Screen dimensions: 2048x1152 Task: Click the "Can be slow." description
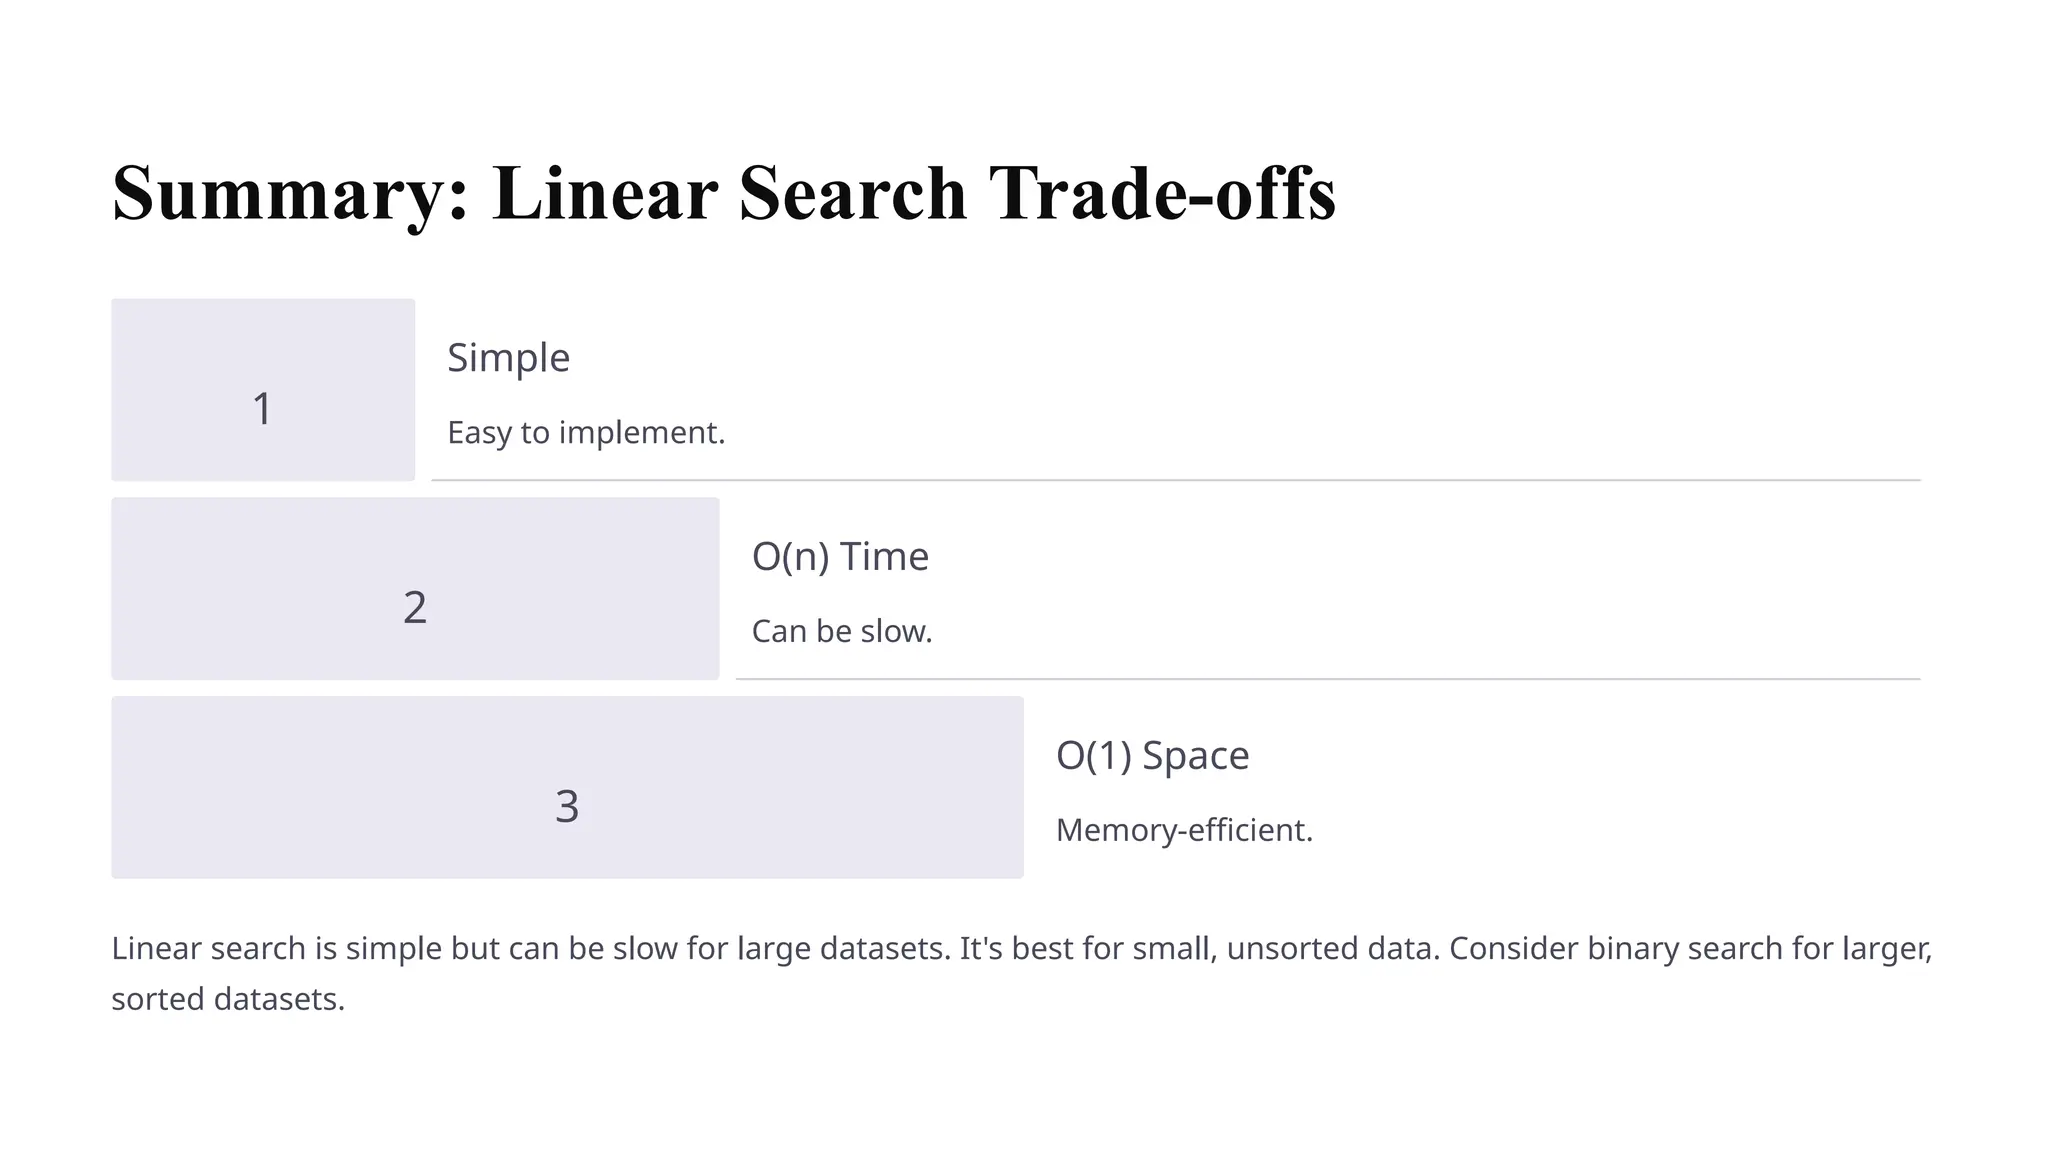[842, 632]
